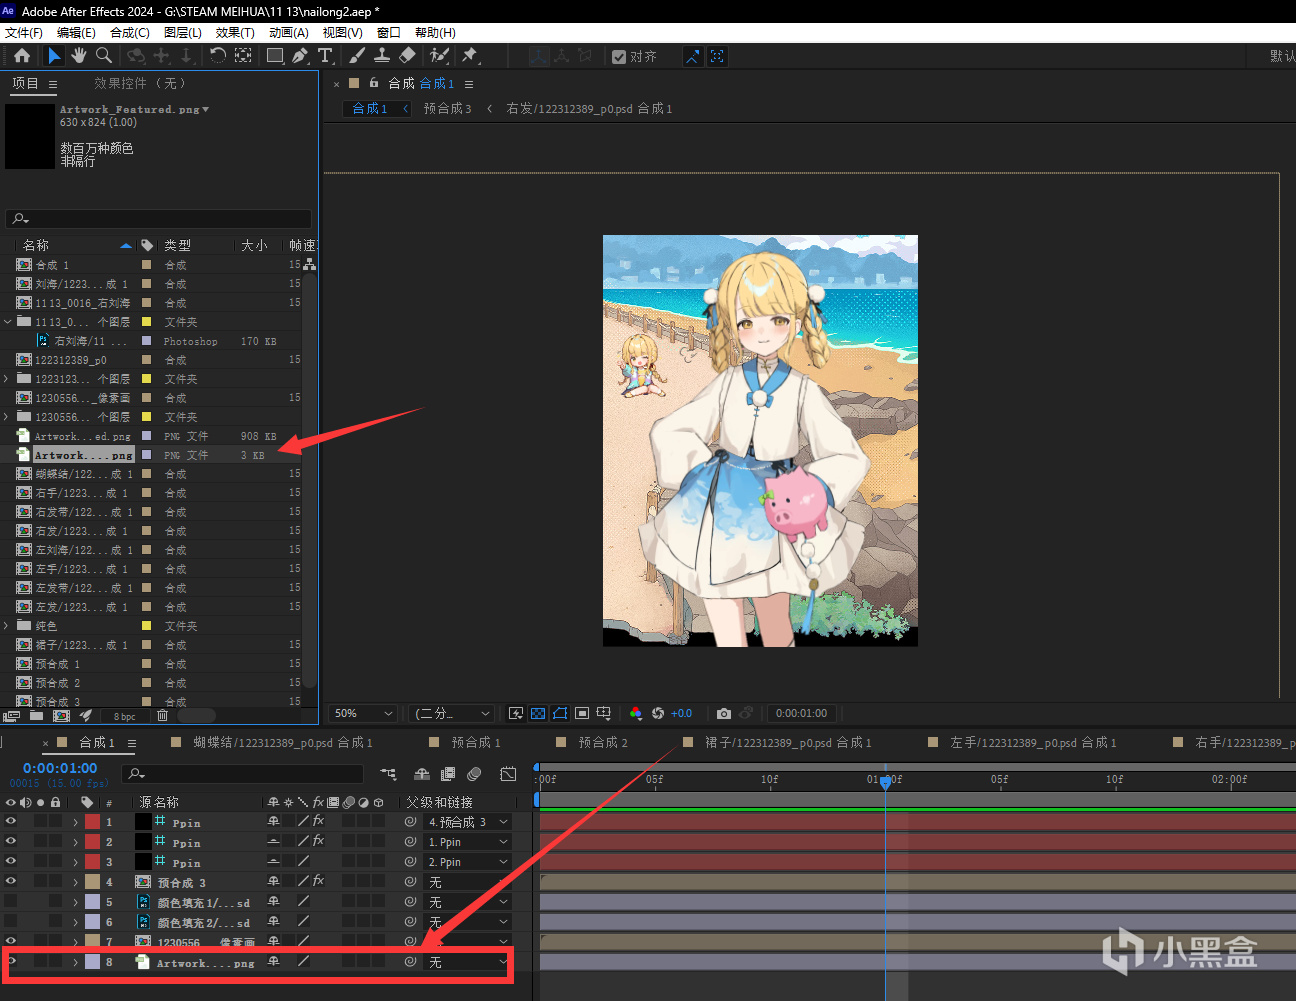Image resolution: width=1296 pixels, height=1001 pixels.
Task: Select the Rectangle shape tool
Action: (275, 56)
